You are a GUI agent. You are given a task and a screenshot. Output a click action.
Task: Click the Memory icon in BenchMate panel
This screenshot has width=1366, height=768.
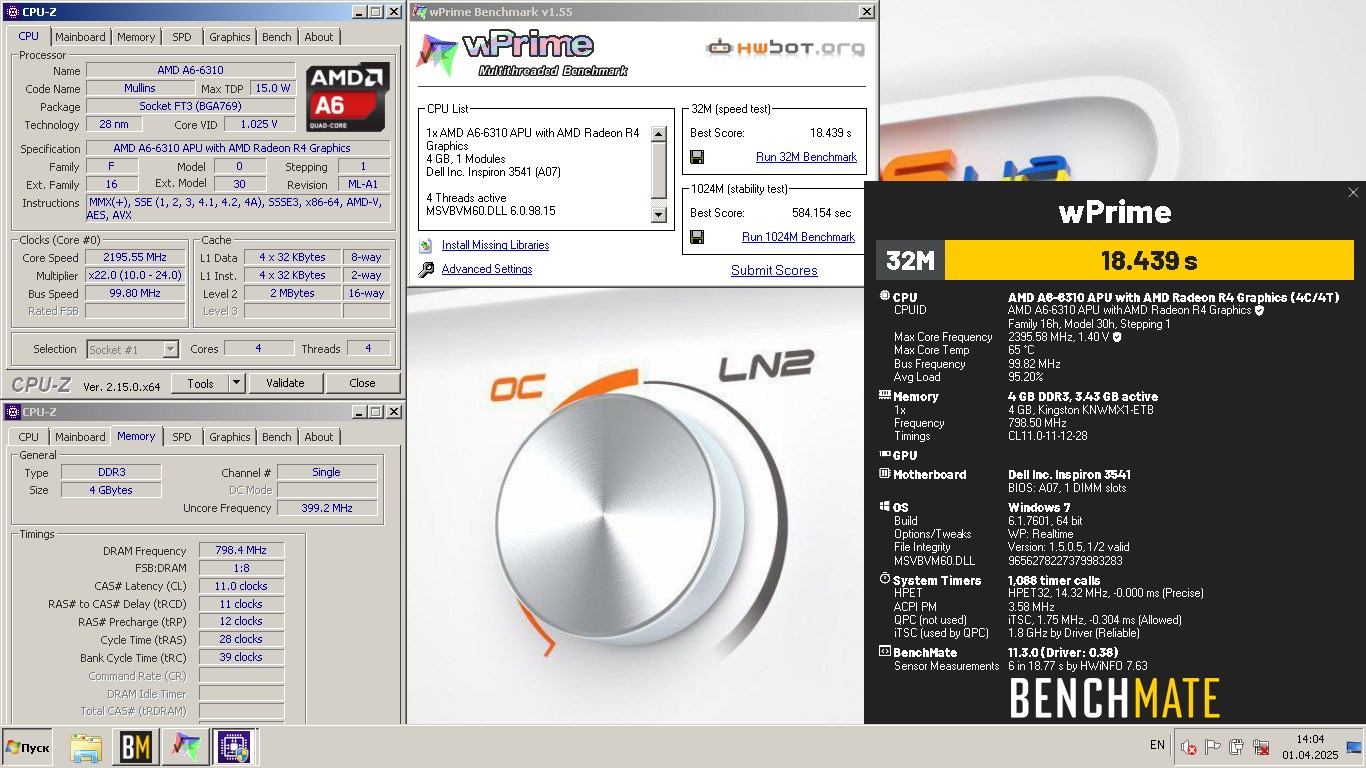click(884, 396)
